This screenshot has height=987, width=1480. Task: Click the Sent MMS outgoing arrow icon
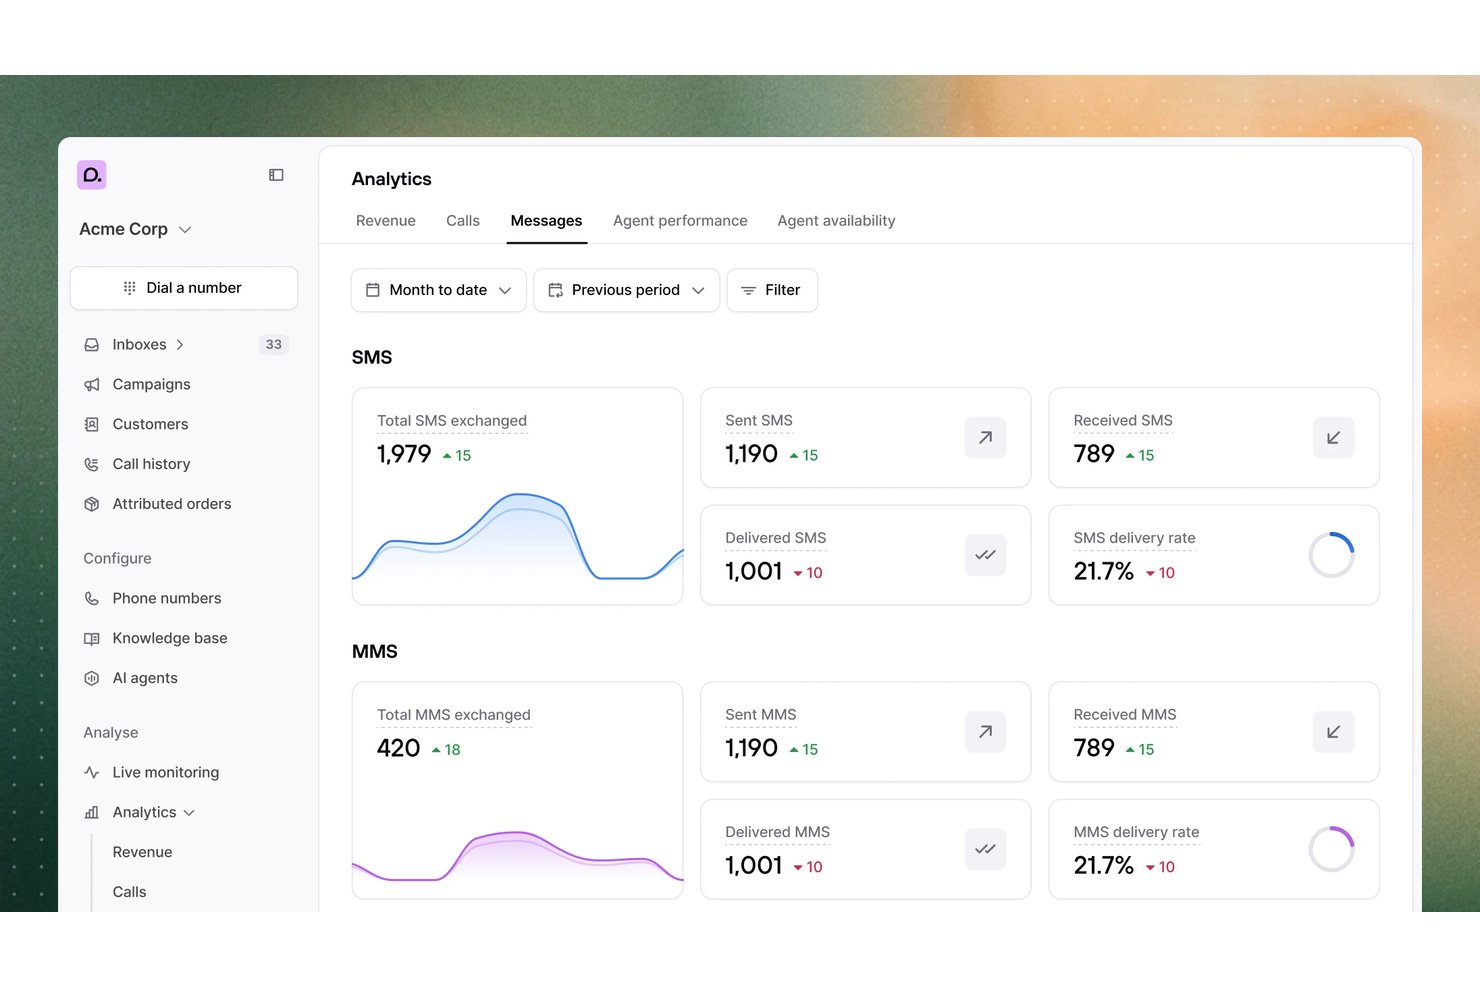[x=985, y=732]
